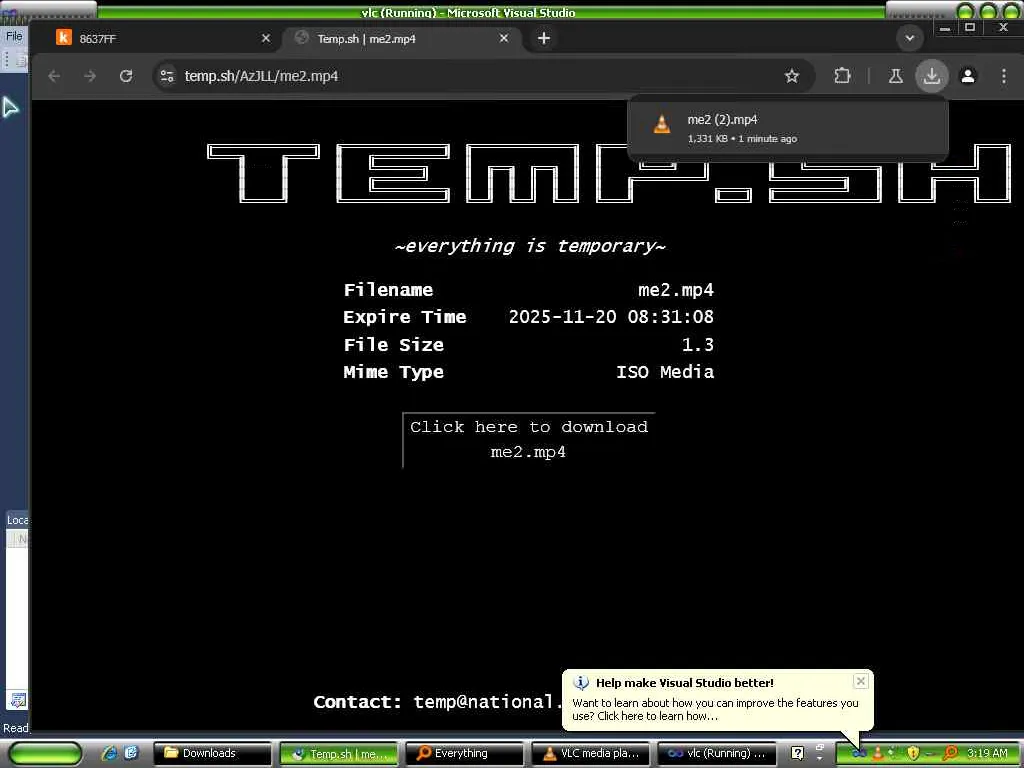Switch to Temp.sh taskbar button
Viewport: 1024px width, 768px height.
click(x=339, y=753)
